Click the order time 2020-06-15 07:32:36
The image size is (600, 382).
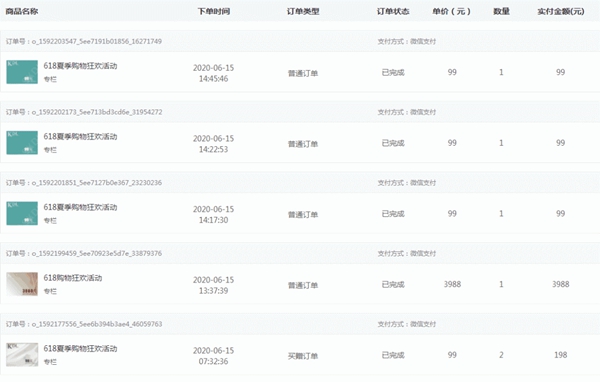click(214, 356)
